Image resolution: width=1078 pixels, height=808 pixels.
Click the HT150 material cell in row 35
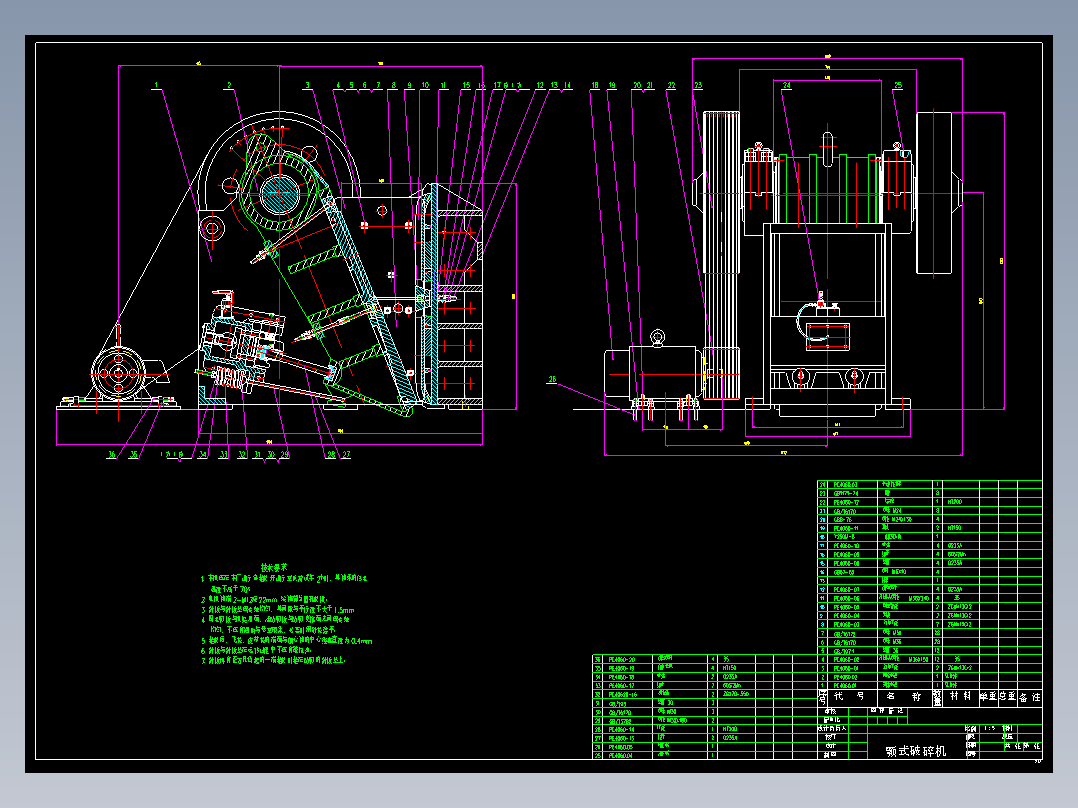click(x=729, y=668)
